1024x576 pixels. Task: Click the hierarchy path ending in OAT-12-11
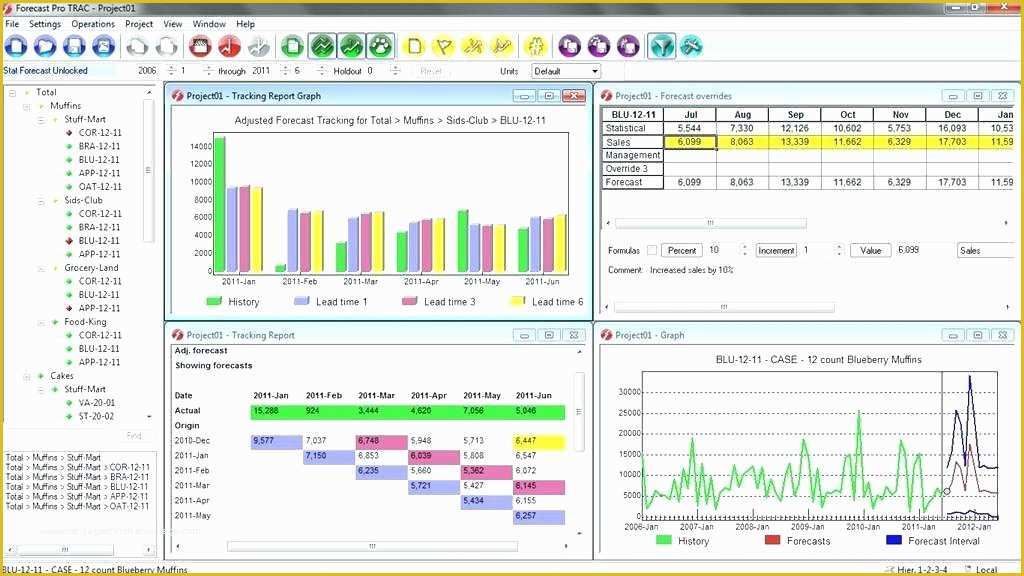click(77, 506)
